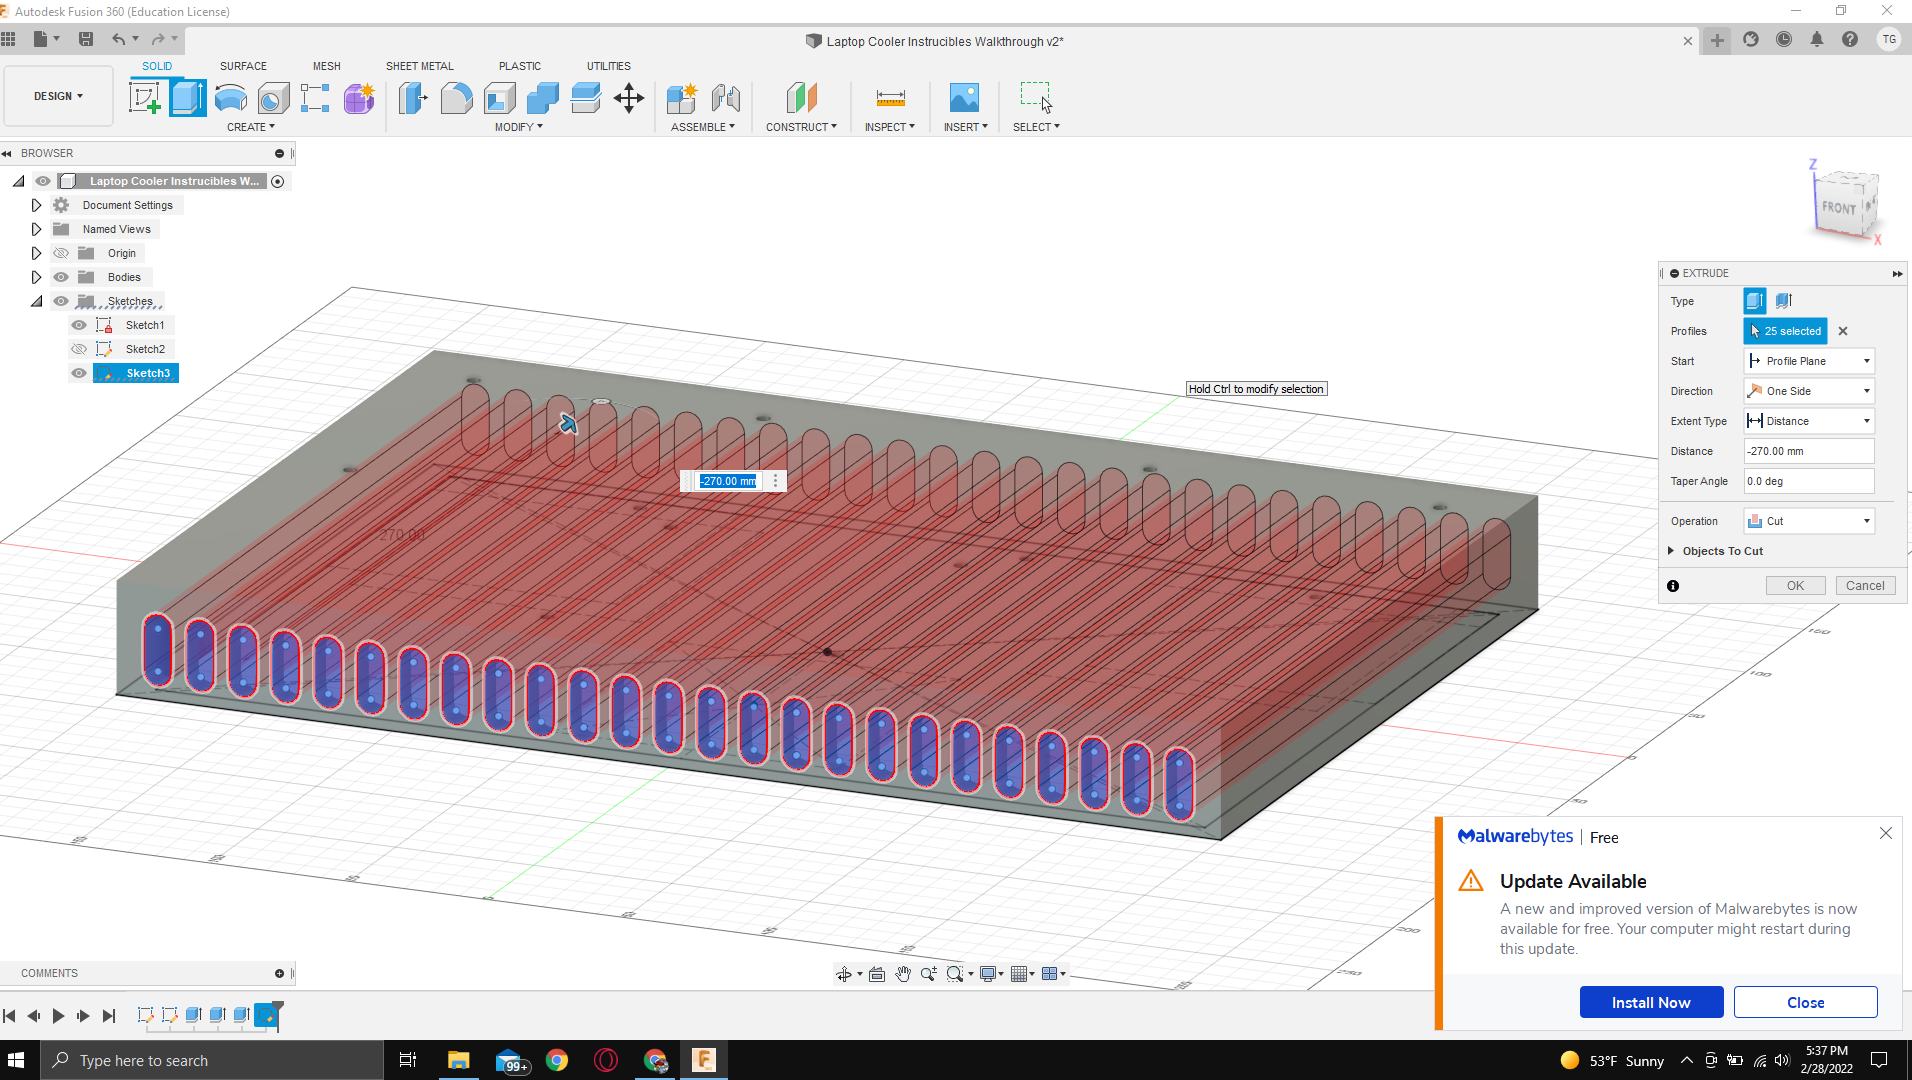Confirm the extrude with OK

[x=1795, y=586]
